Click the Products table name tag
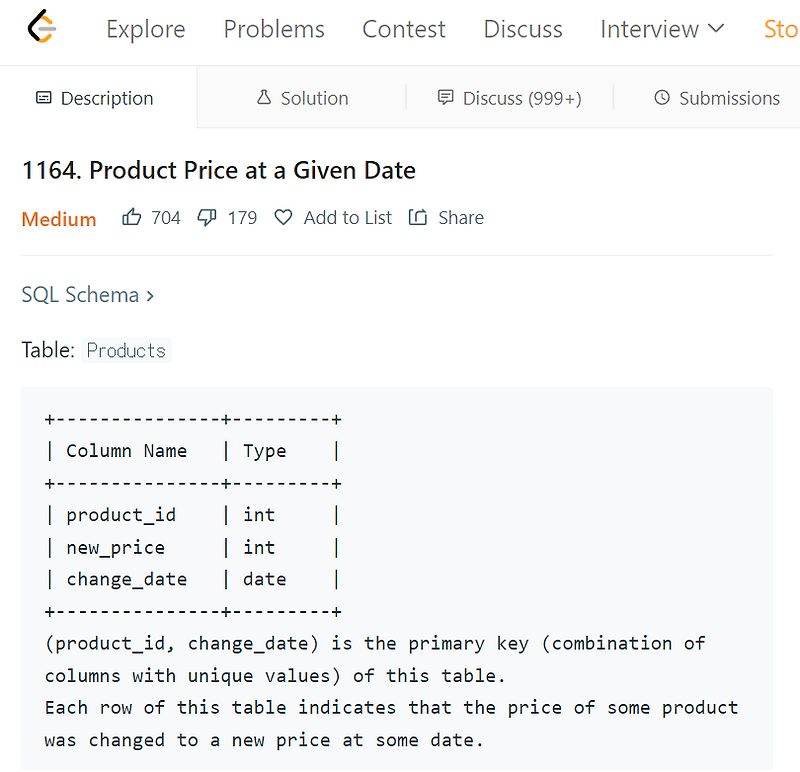 125,350
